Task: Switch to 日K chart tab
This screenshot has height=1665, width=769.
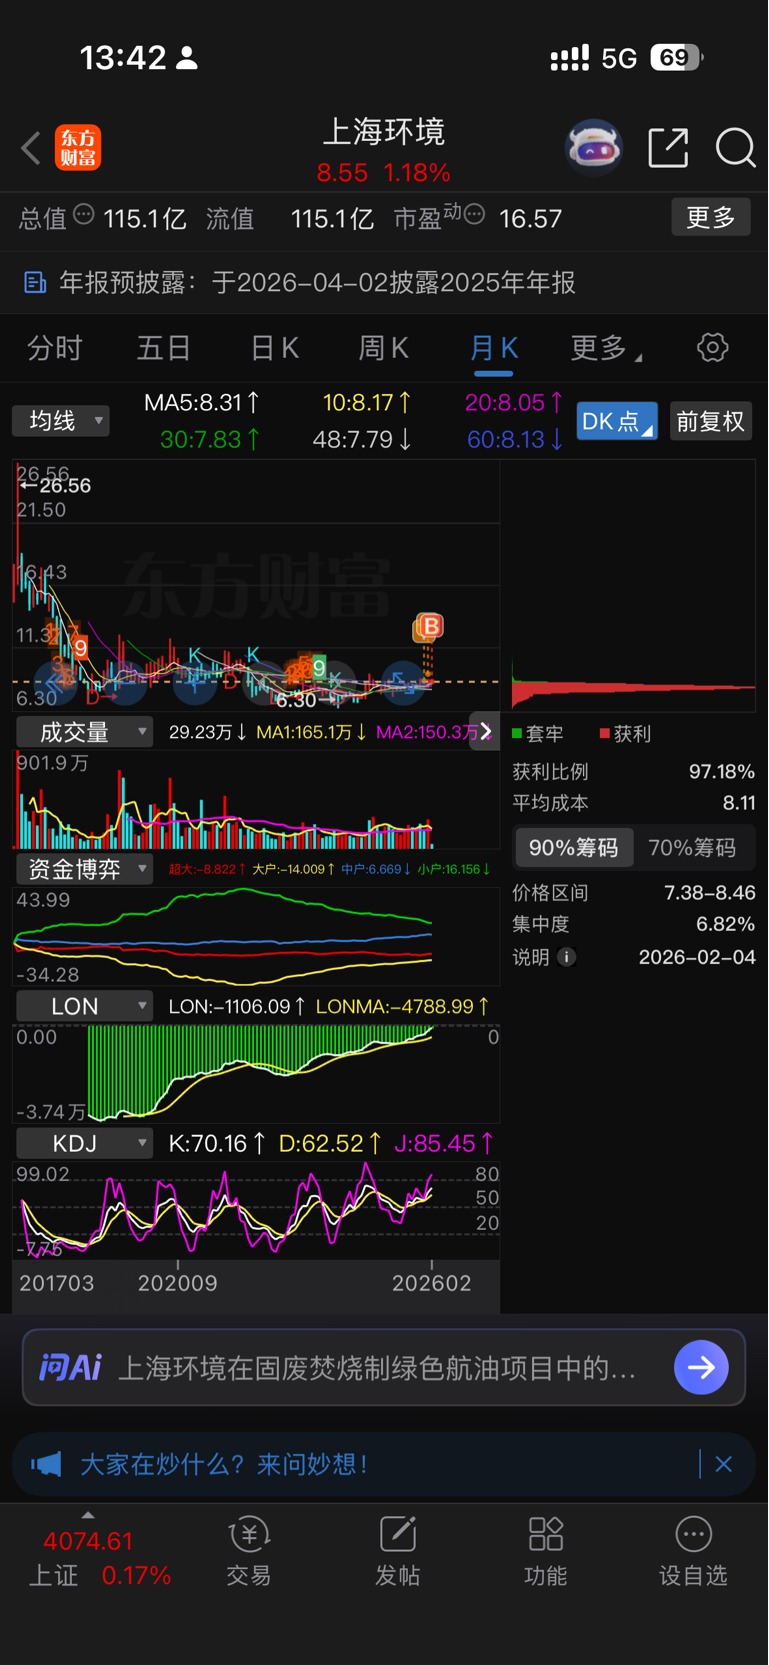Action: click(274, 348)
